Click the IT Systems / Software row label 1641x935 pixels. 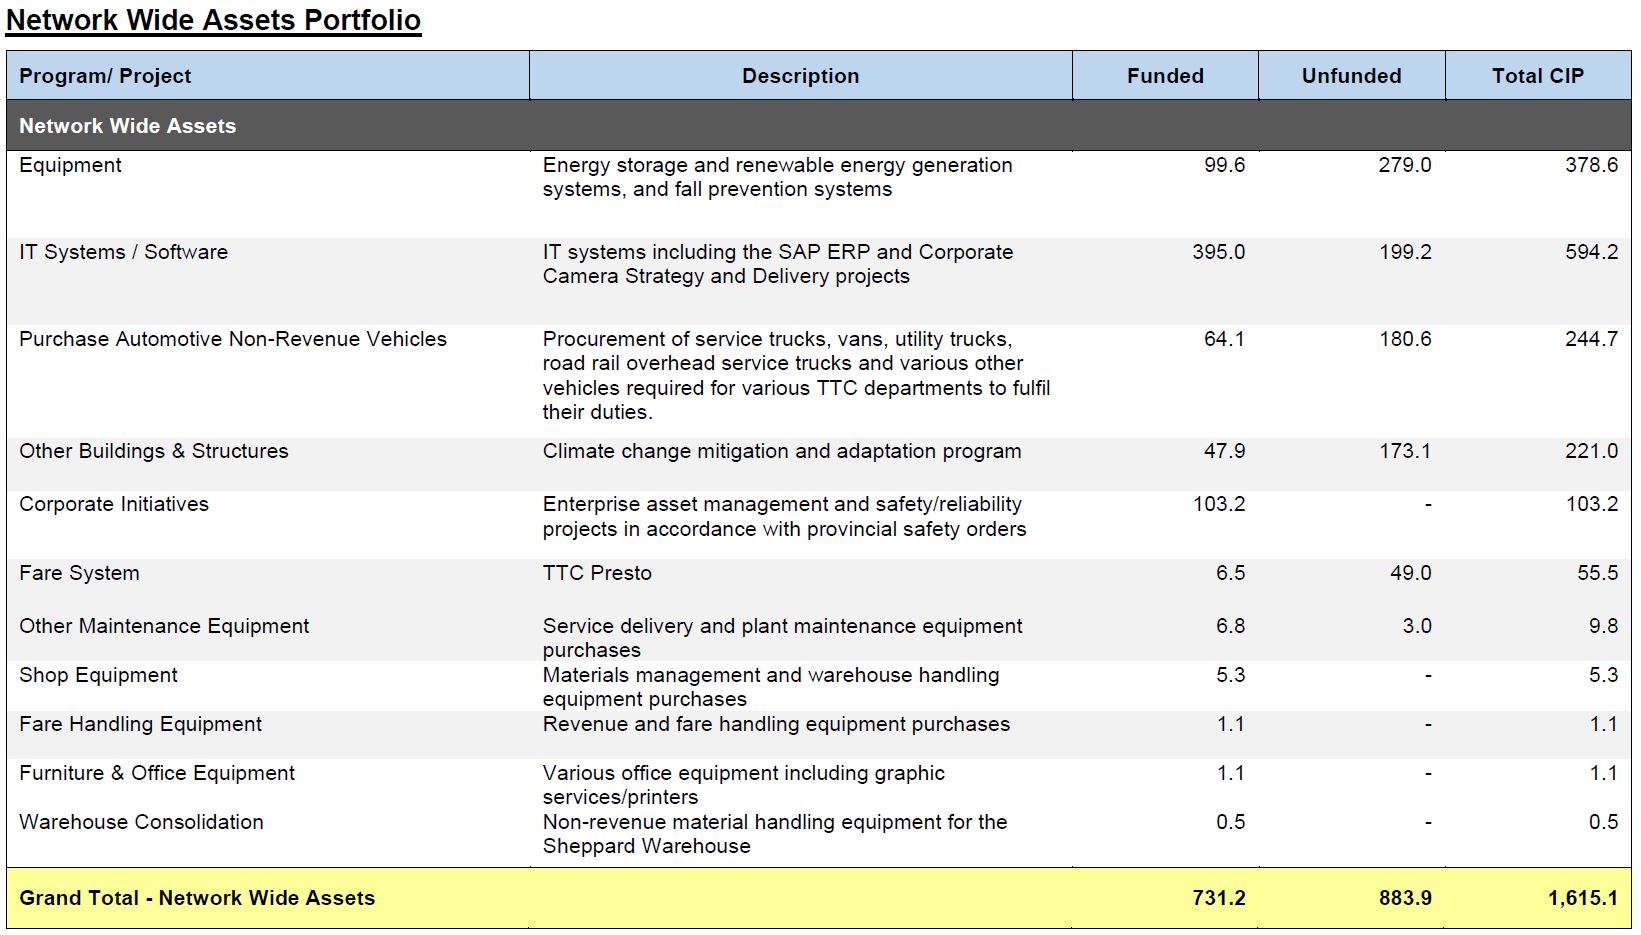pyautogui.click(x=123, y=252)
